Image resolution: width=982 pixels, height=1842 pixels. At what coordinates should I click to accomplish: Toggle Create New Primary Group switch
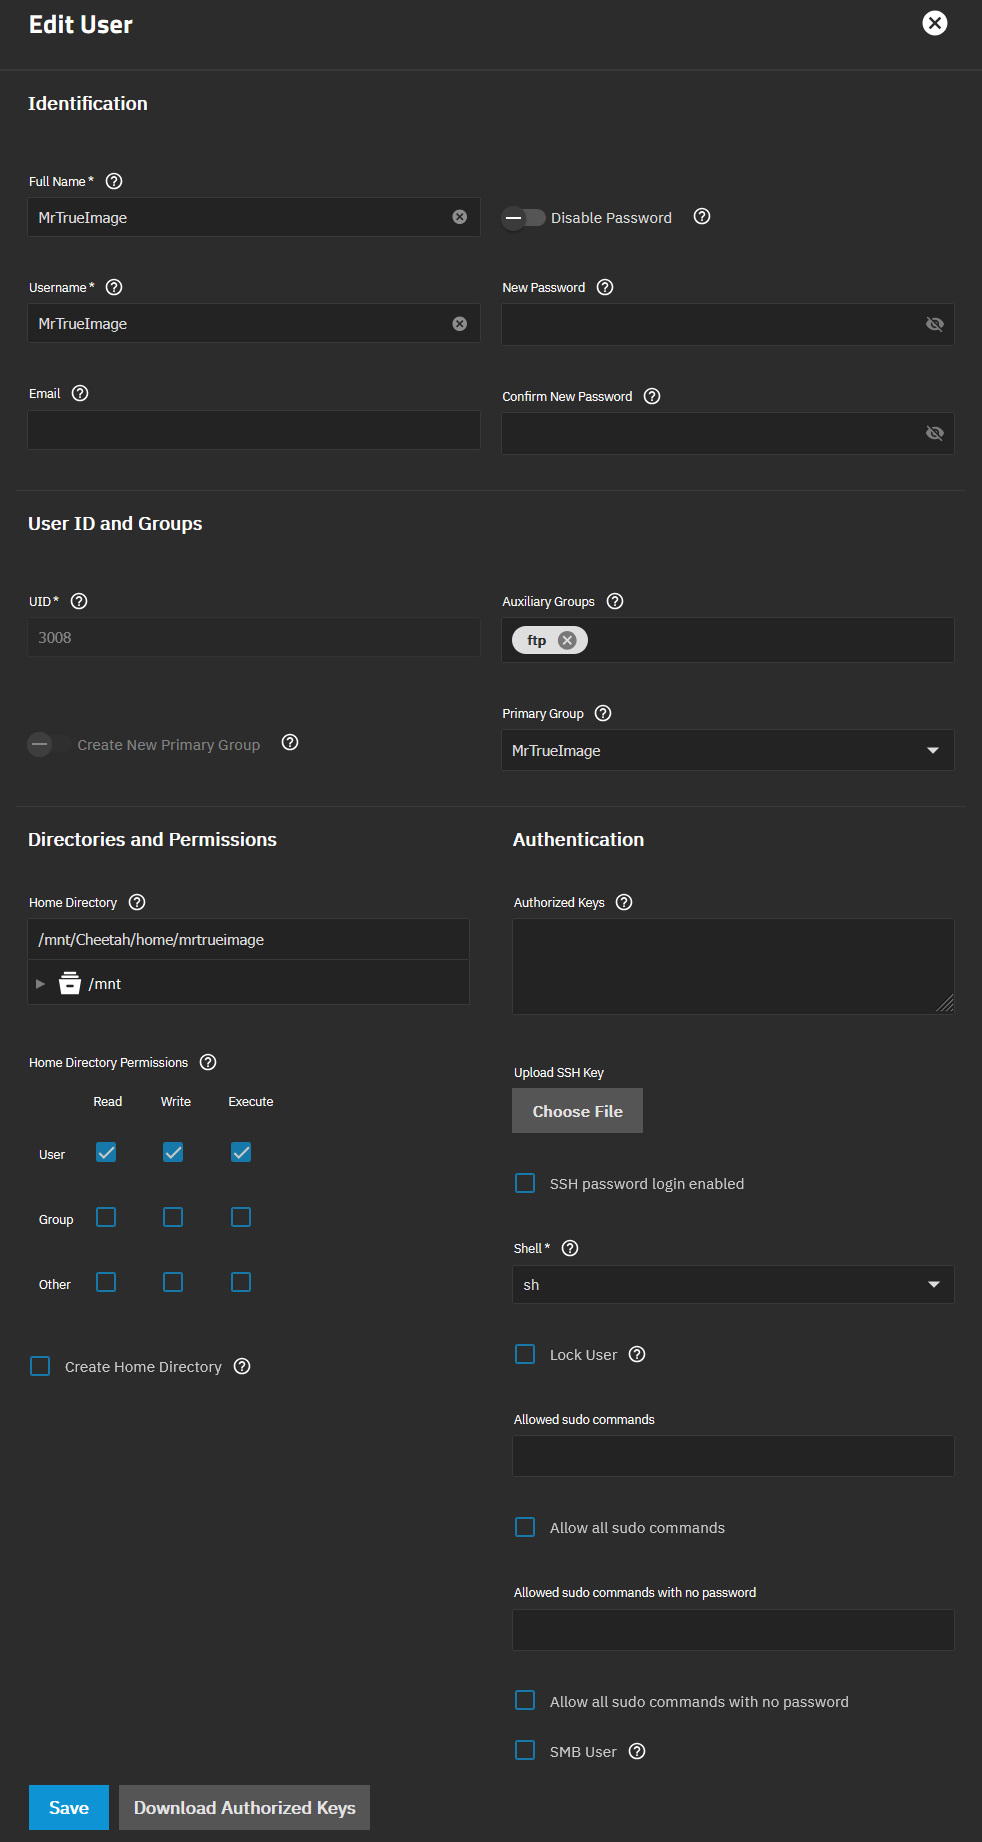49,744
